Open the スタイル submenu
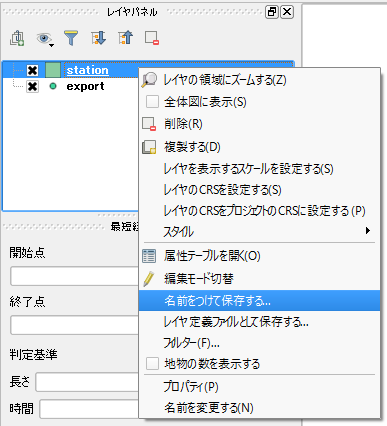The height and width of the screenshot is (426, 387). [x=259, y=231]
